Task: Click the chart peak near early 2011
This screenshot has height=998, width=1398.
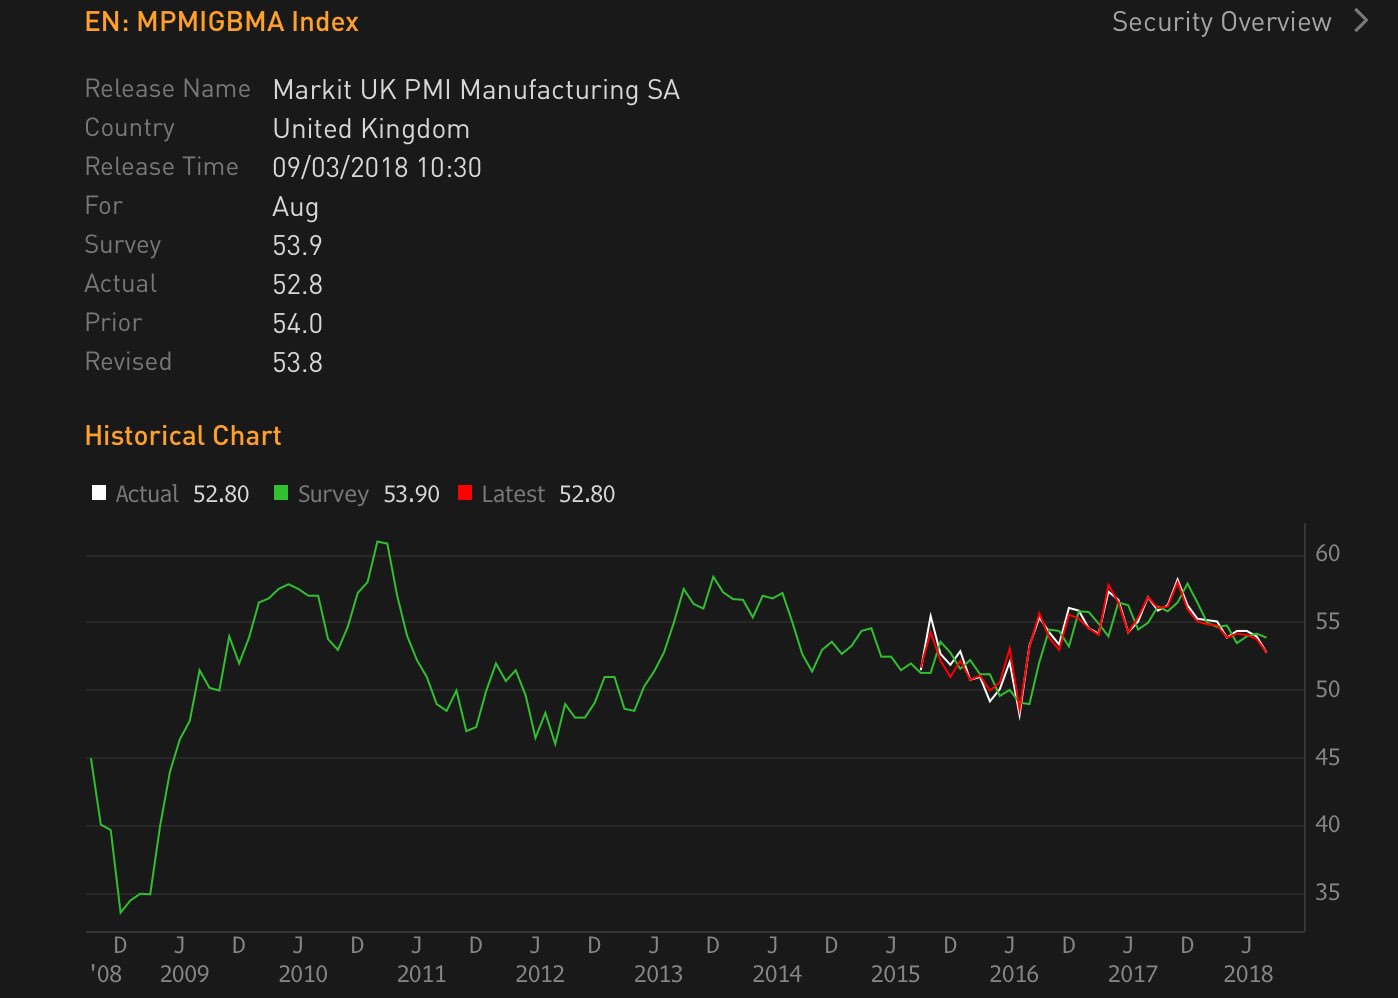Action: tap(380, 543)
